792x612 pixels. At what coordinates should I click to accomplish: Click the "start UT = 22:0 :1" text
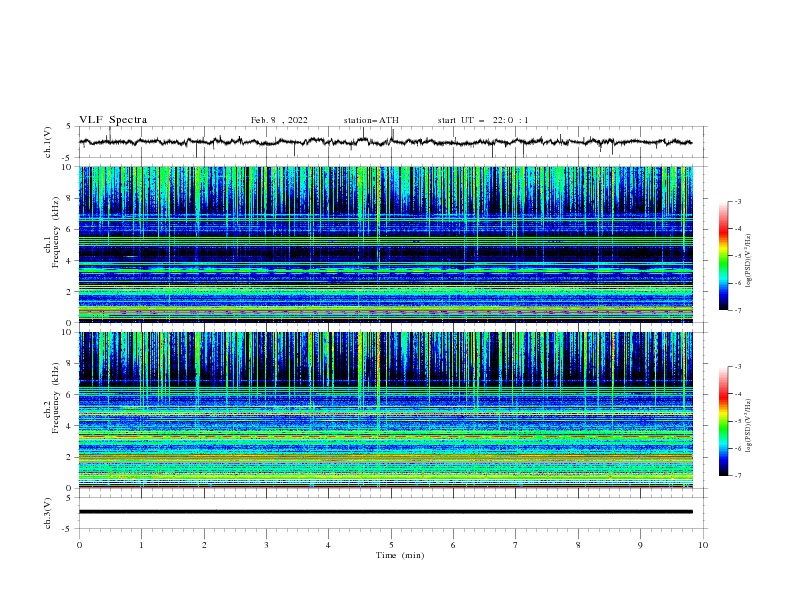483,120
